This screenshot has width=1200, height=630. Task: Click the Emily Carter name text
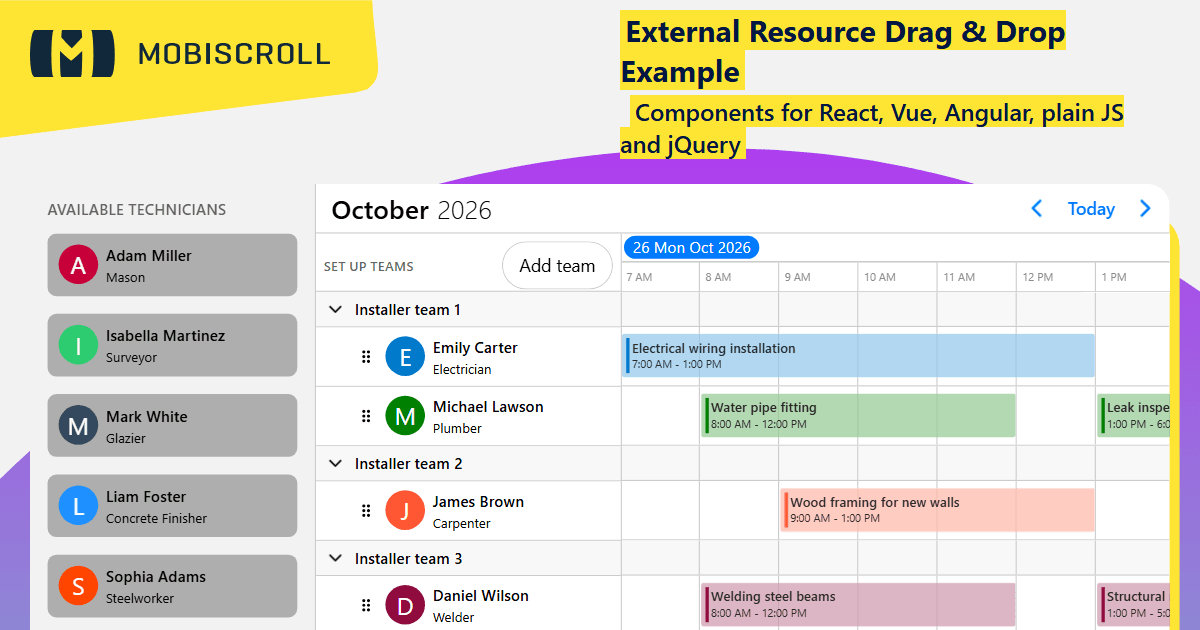[475, 348]
